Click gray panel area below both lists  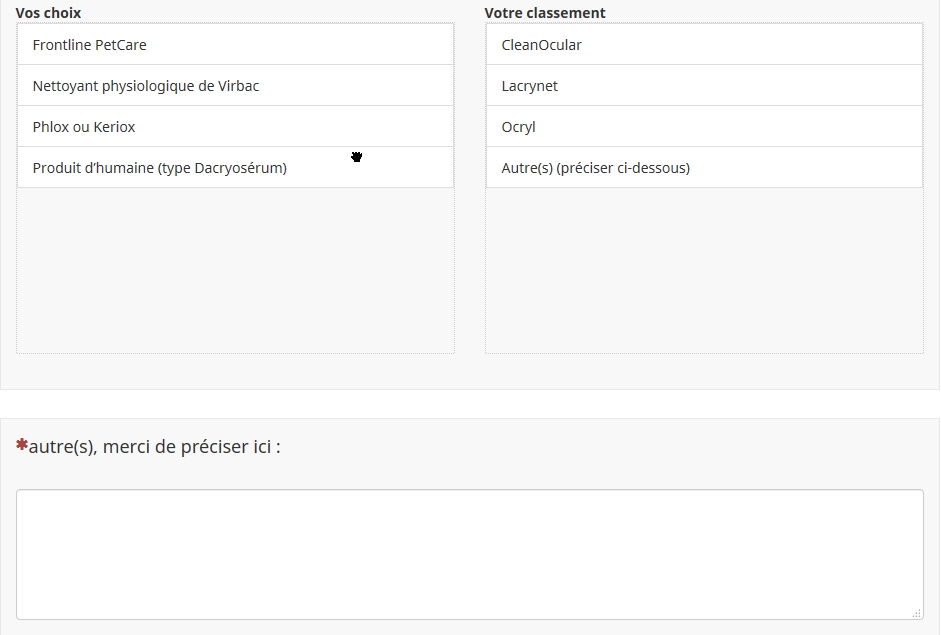[x=470, y=371]
